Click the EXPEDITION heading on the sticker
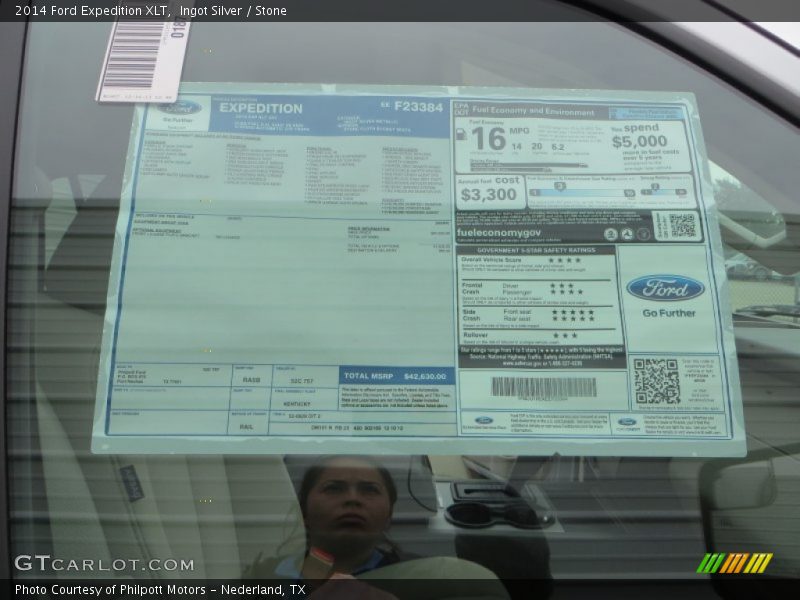This screenshot has width=800, height=600. (x=261, y=108)
